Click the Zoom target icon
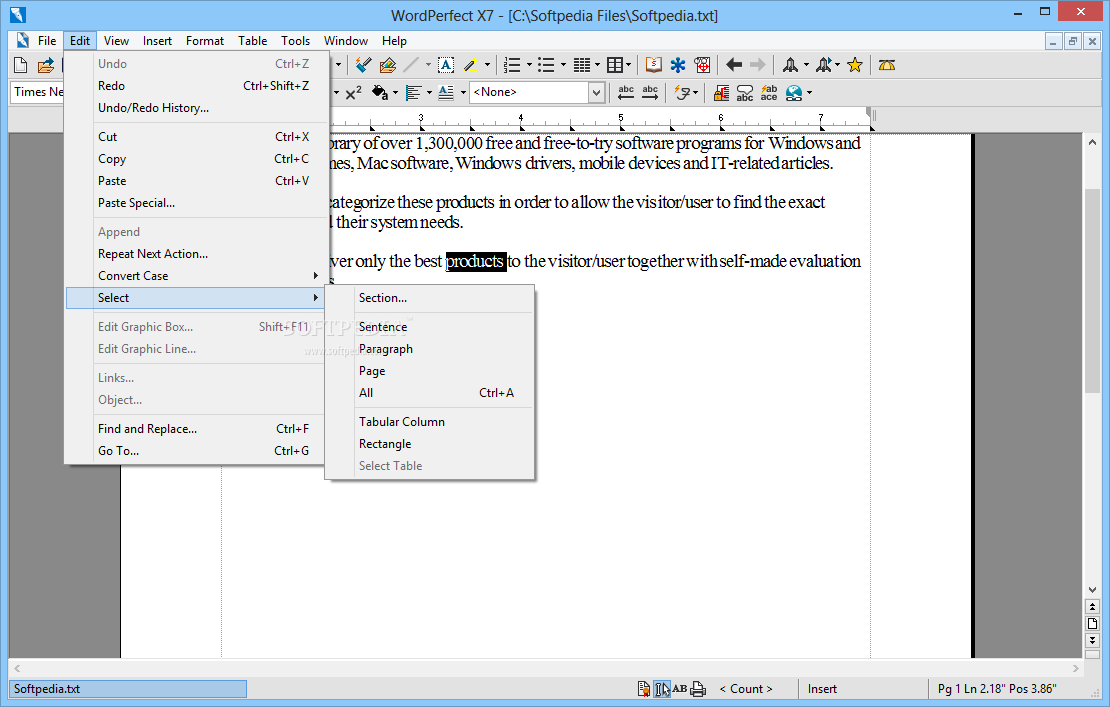Screen dimensions: 1110x707 click(x=702, y=65)
